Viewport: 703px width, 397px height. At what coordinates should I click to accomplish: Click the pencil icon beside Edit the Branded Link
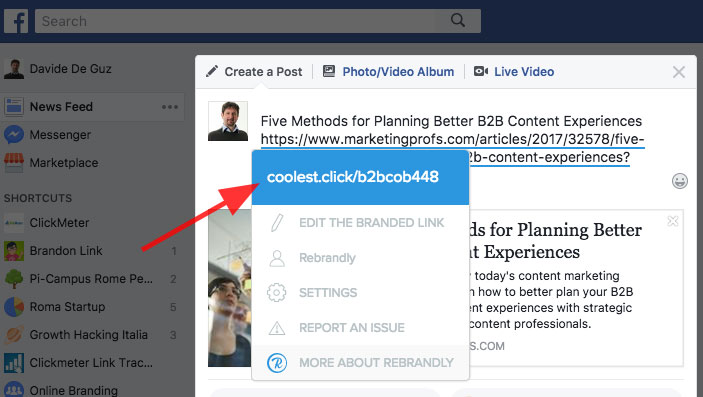click(x=277, y=222)
